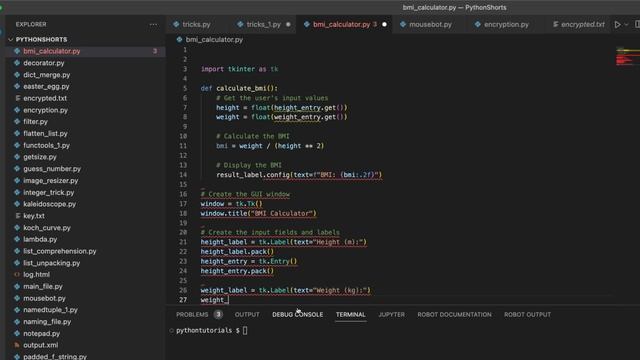
Task: Open the ROBOT OUTPUT panel tab
Action: pyautogui.click(x=527, y=315)
